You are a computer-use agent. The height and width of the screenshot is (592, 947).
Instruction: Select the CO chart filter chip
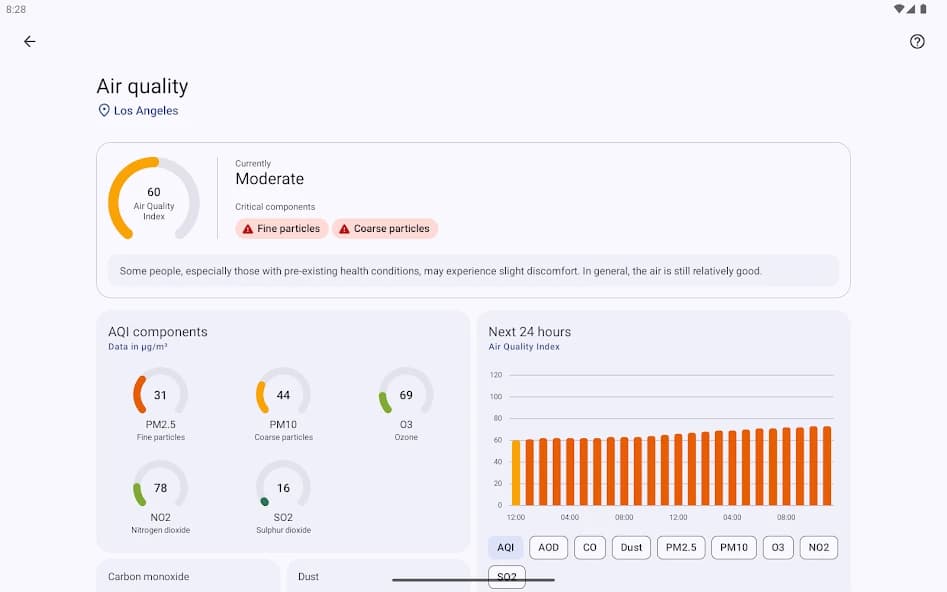pos(590,547)
